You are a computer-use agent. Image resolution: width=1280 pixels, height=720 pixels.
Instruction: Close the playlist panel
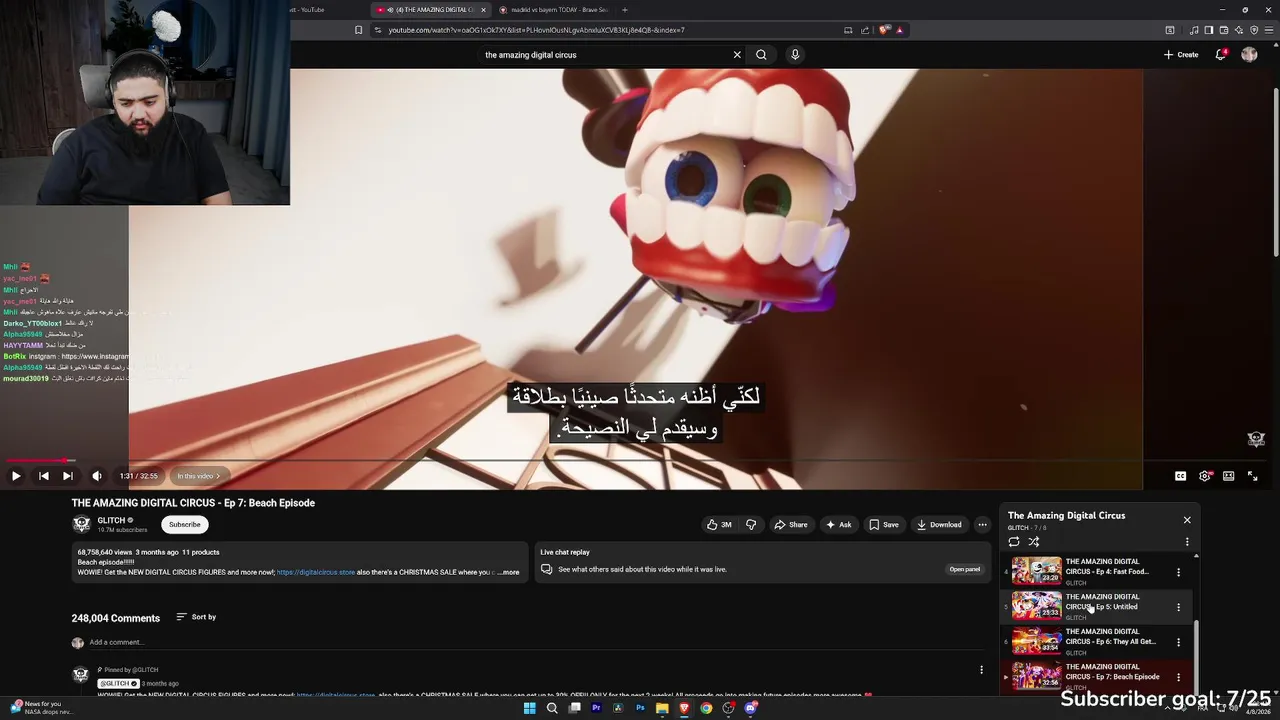coord(1187,520)
